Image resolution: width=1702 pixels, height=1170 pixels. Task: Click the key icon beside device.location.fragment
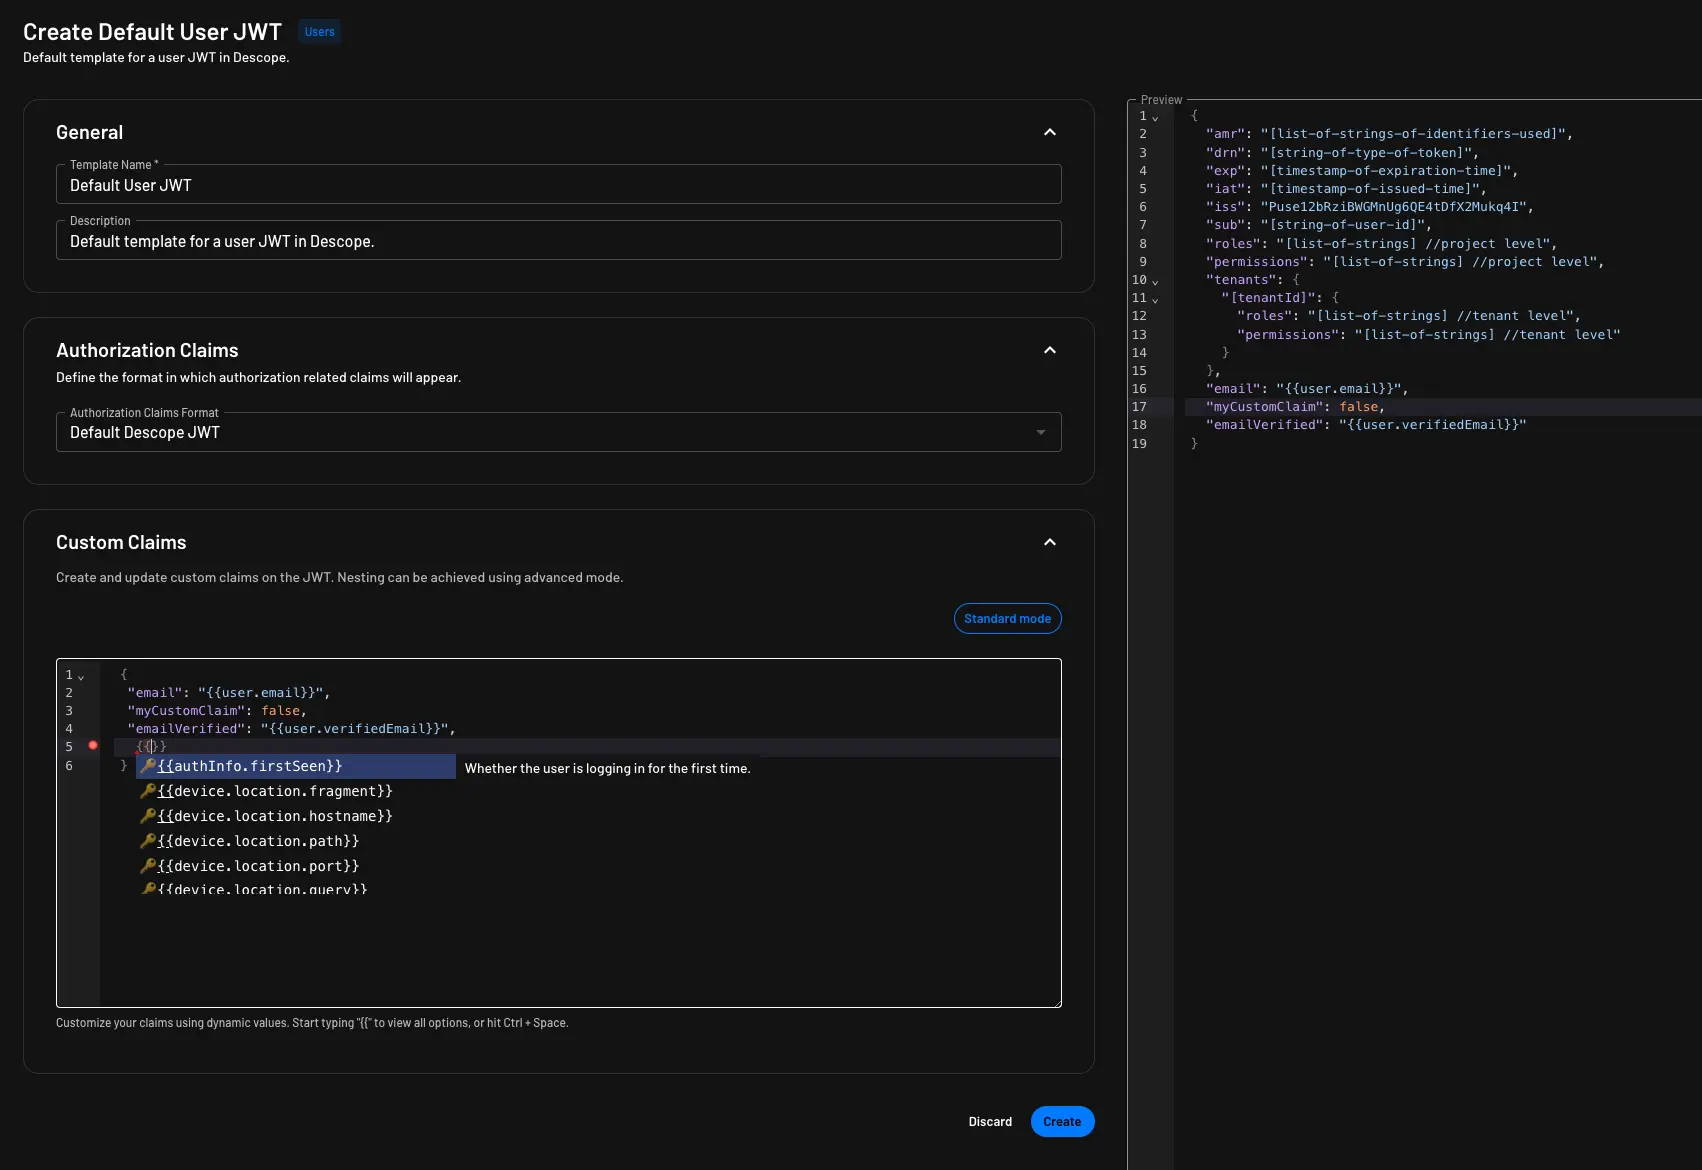(148, 791)
